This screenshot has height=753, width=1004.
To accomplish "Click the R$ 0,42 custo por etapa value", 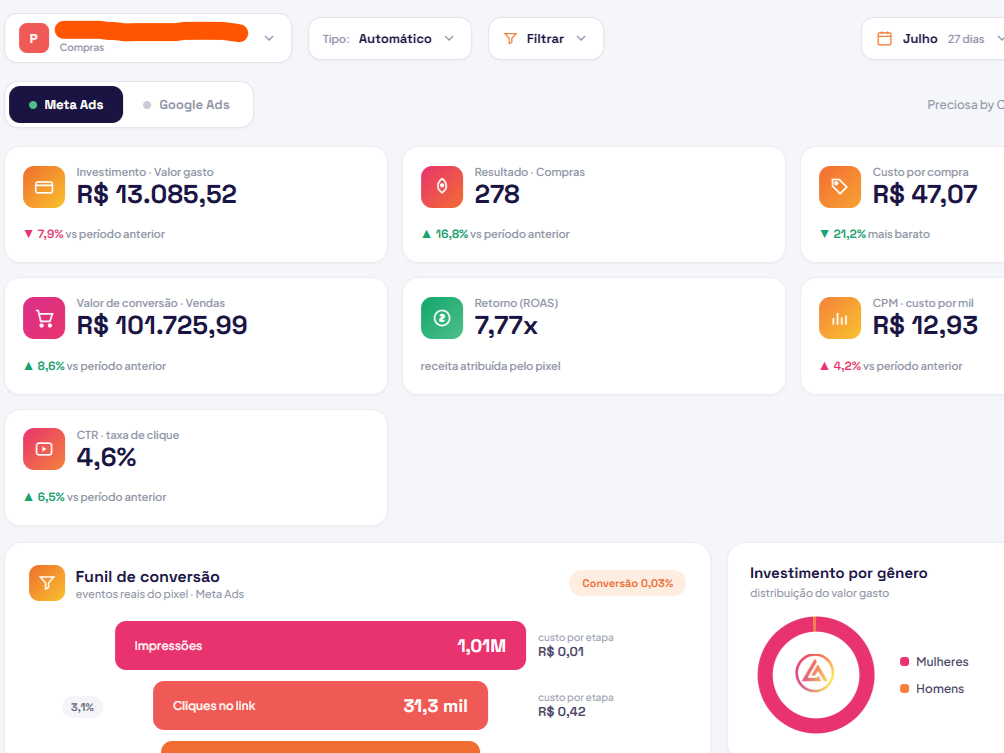I will click(562, 712).
